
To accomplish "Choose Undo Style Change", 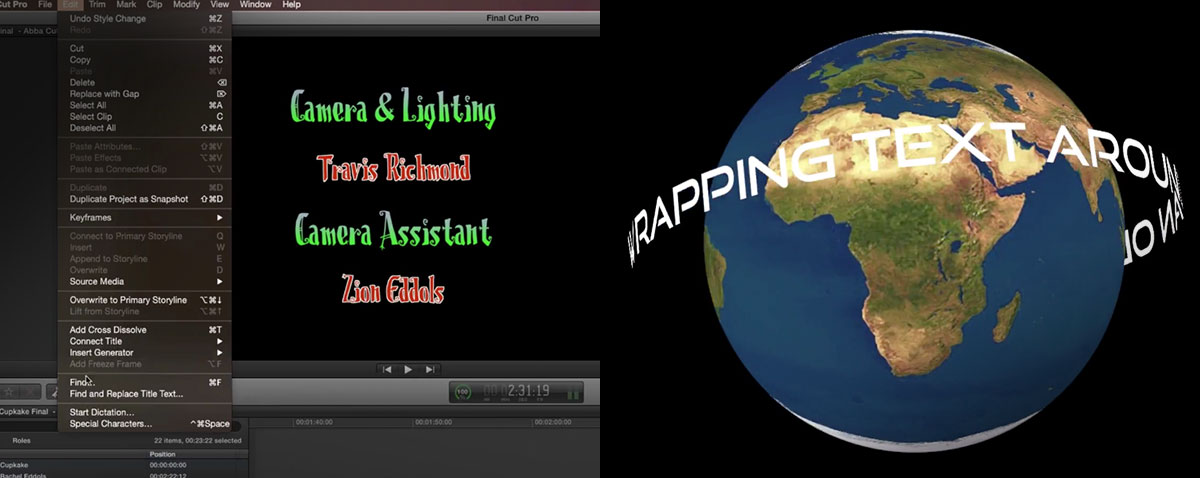I will [x=145, y=18].
